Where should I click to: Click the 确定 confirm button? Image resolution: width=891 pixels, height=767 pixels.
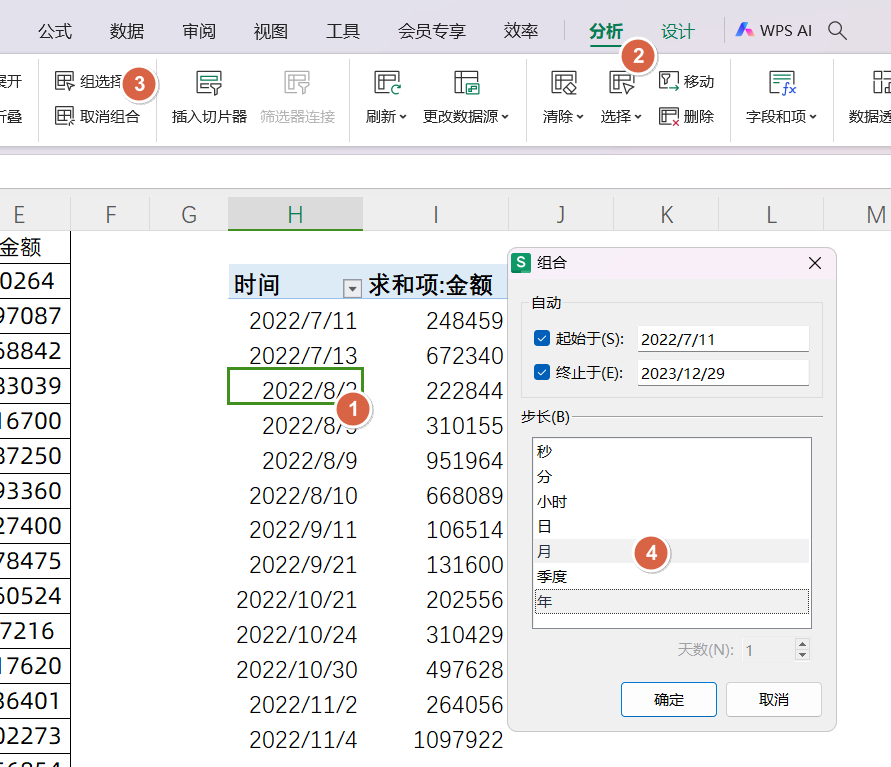point(668,699)
